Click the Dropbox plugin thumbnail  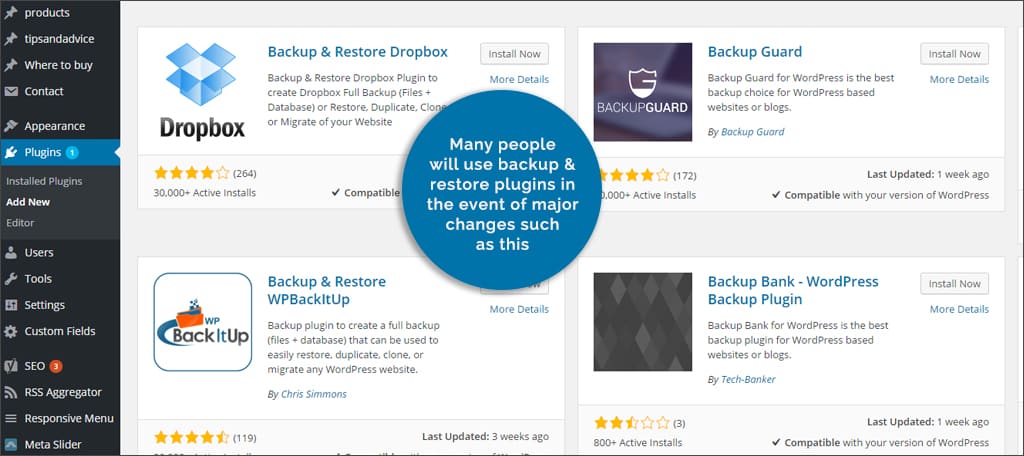tap(203, 93)
